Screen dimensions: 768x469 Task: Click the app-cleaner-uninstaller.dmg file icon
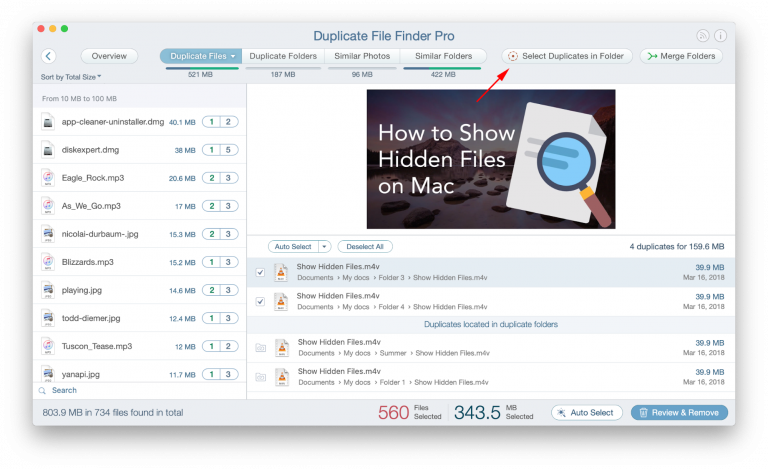48,122
